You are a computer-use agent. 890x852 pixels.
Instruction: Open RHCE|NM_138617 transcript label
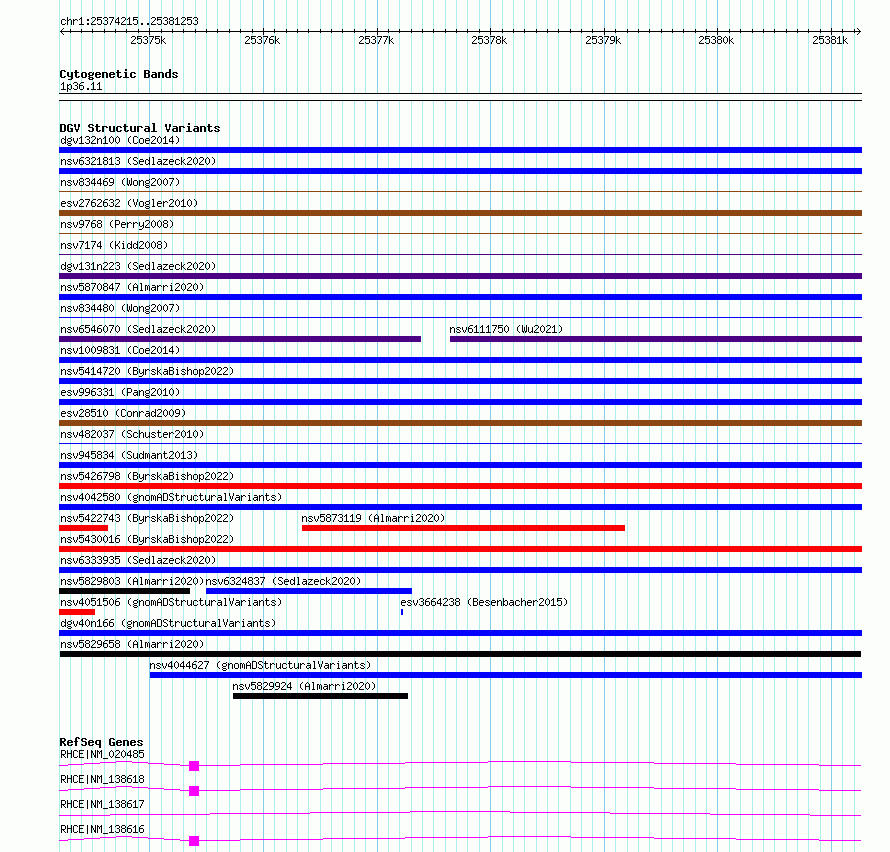pos(102,804)
